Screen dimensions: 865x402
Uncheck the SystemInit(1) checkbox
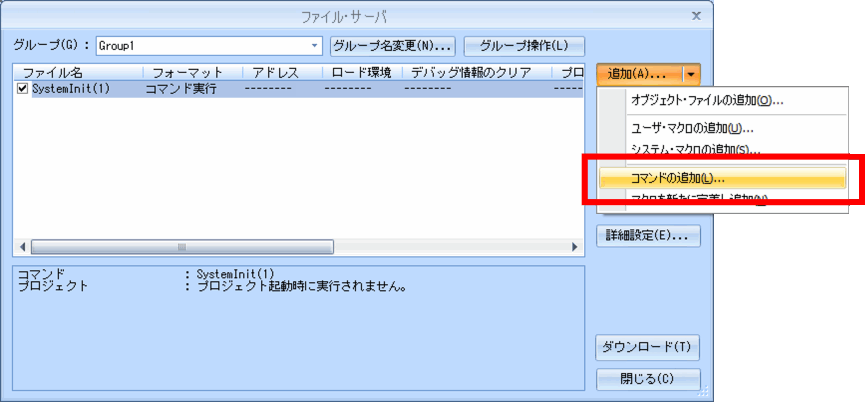tap(23, 89)
